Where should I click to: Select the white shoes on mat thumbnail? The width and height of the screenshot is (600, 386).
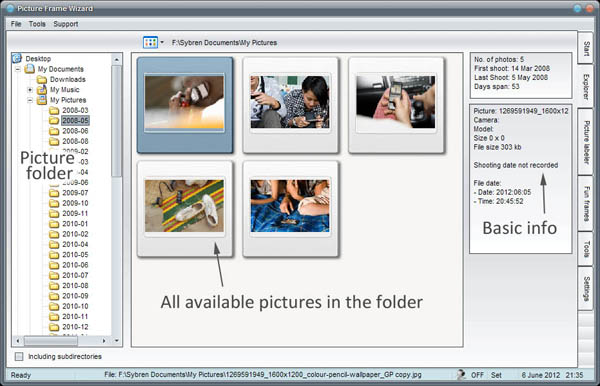pyautogui.click(x=185, y=209)
